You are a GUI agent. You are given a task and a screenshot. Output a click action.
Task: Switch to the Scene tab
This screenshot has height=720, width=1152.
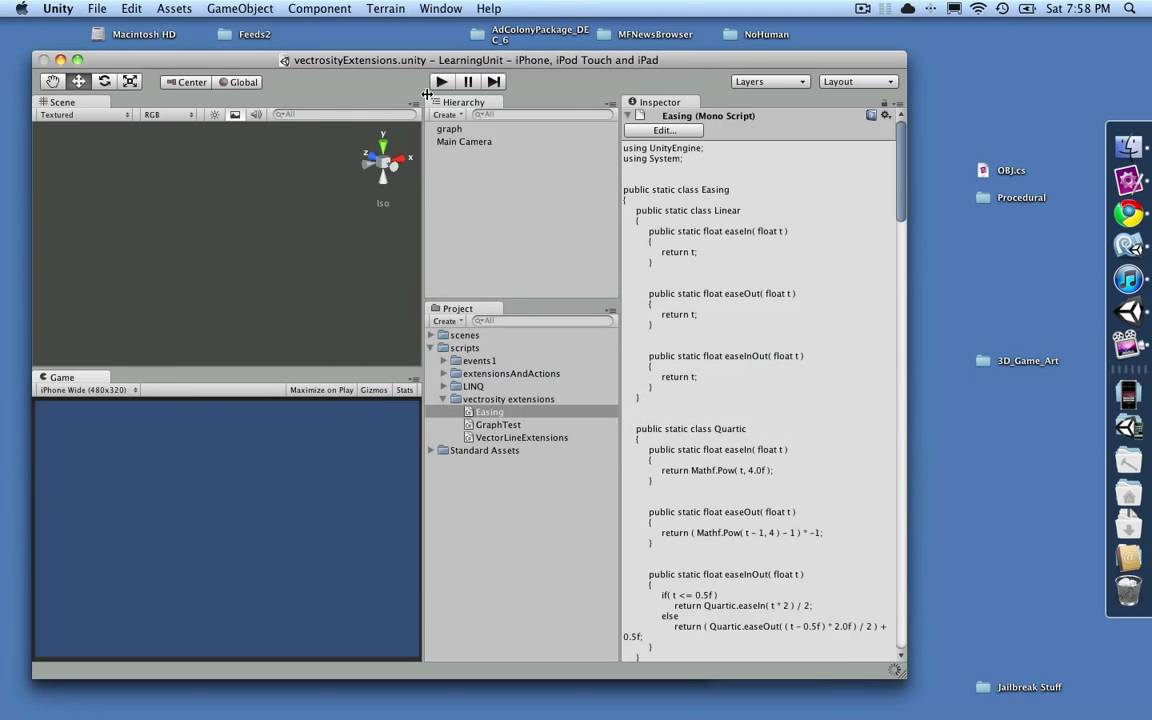(71, 102)
